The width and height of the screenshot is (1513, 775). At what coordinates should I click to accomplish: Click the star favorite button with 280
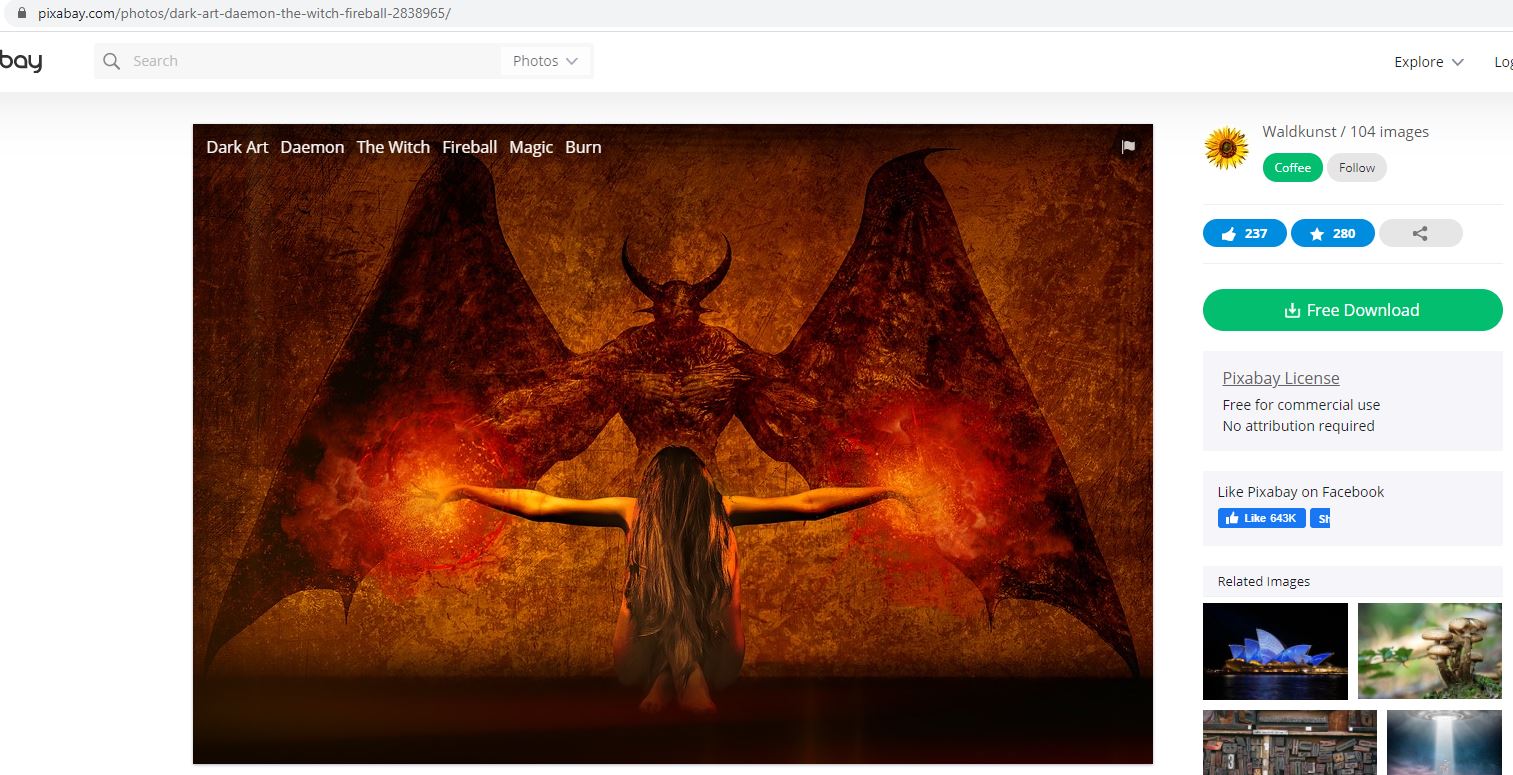coord(1332,233)
